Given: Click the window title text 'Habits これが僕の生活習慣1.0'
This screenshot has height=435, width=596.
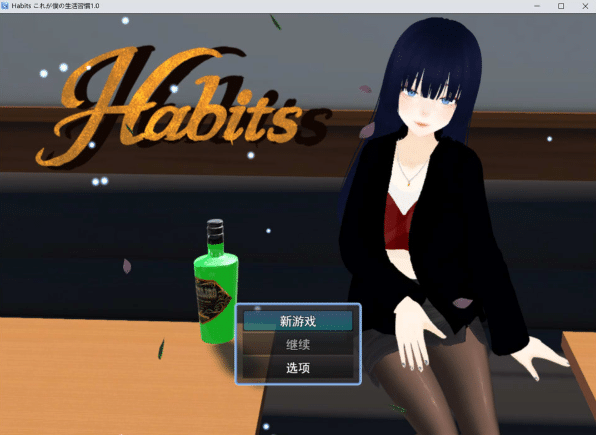Looking at the screenshot, I should coord(55,6).
